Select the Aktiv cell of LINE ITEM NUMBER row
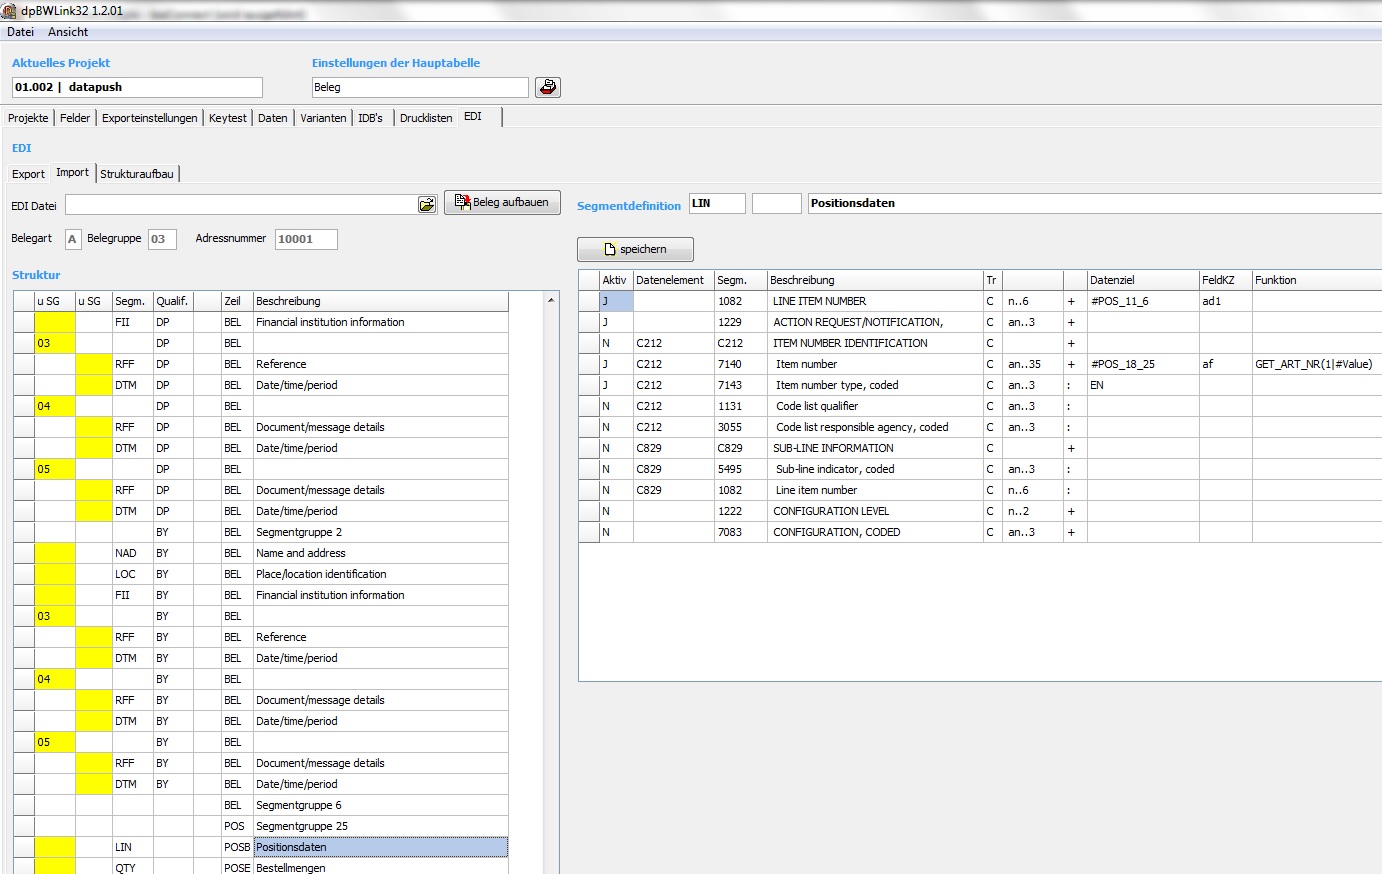1382x874 pixels. [616, 301]
